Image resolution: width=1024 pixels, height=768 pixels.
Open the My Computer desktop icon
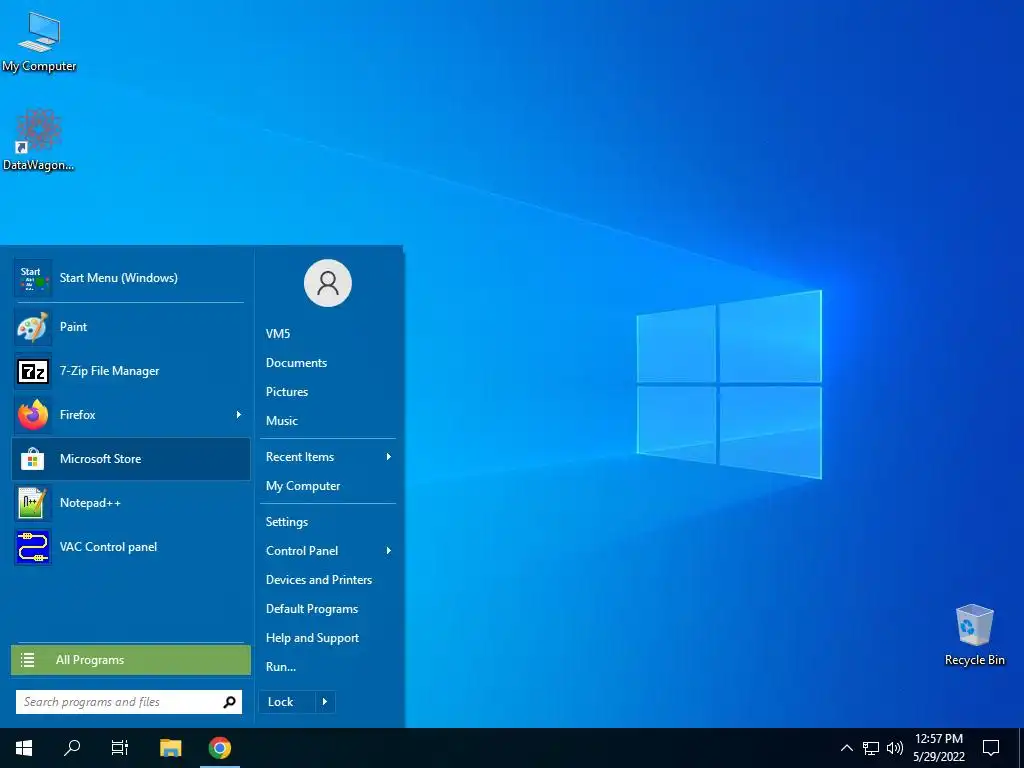tap(39, 42)
